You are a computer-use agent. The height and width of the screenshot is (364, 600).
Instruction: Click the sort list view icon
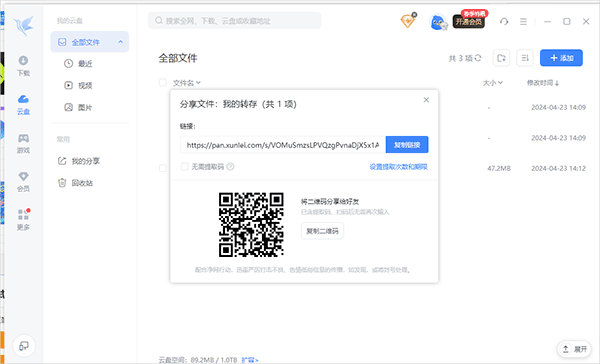tap(525, 58)
